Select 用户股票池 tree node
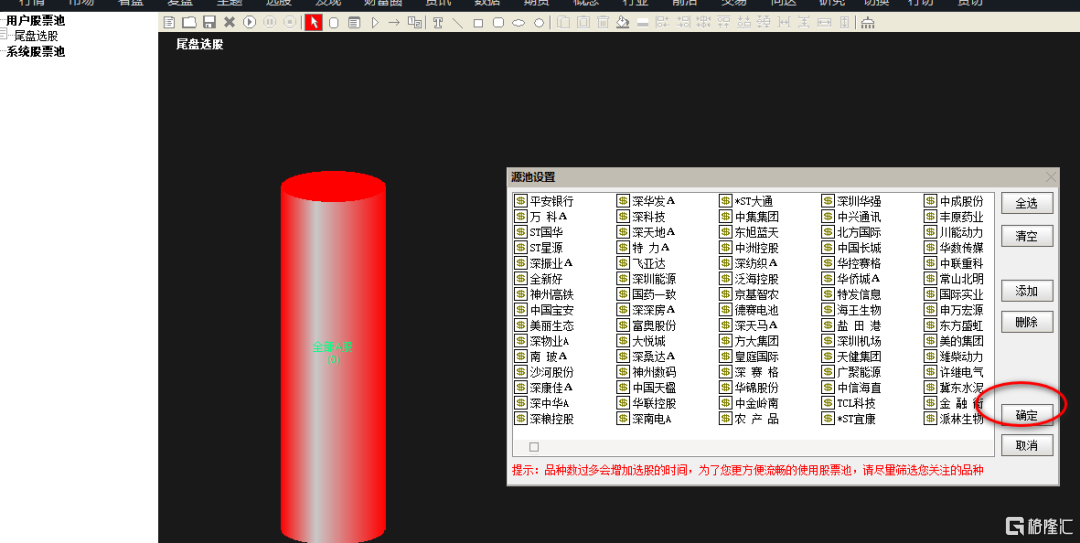Screen dimensions: 1080x543 tap(35, 21)
